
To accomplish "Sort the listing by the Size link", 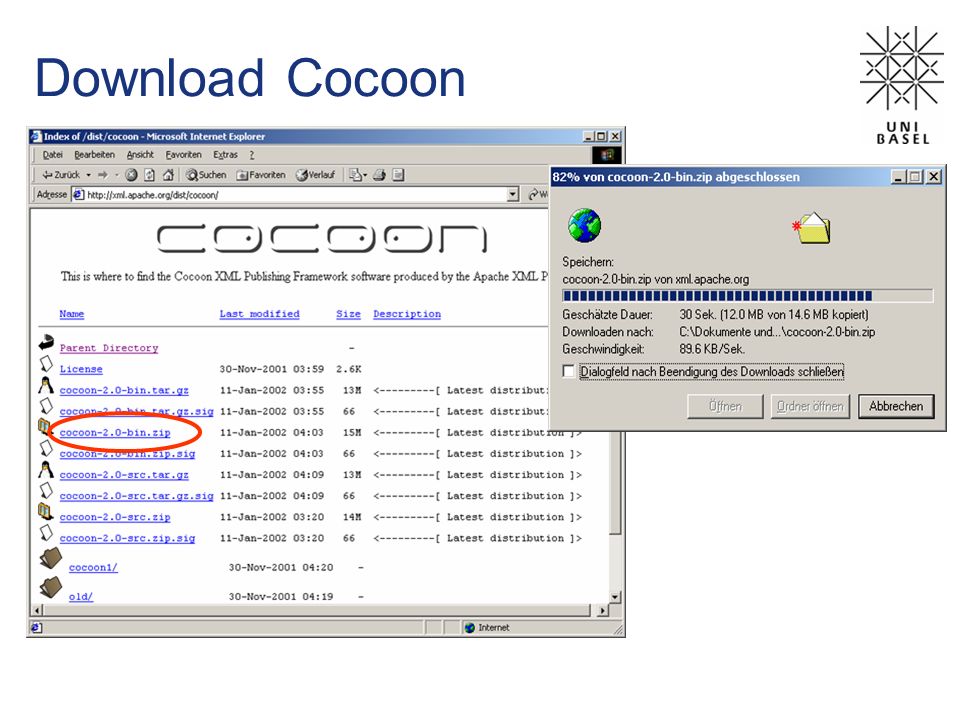I will [348, 314].
